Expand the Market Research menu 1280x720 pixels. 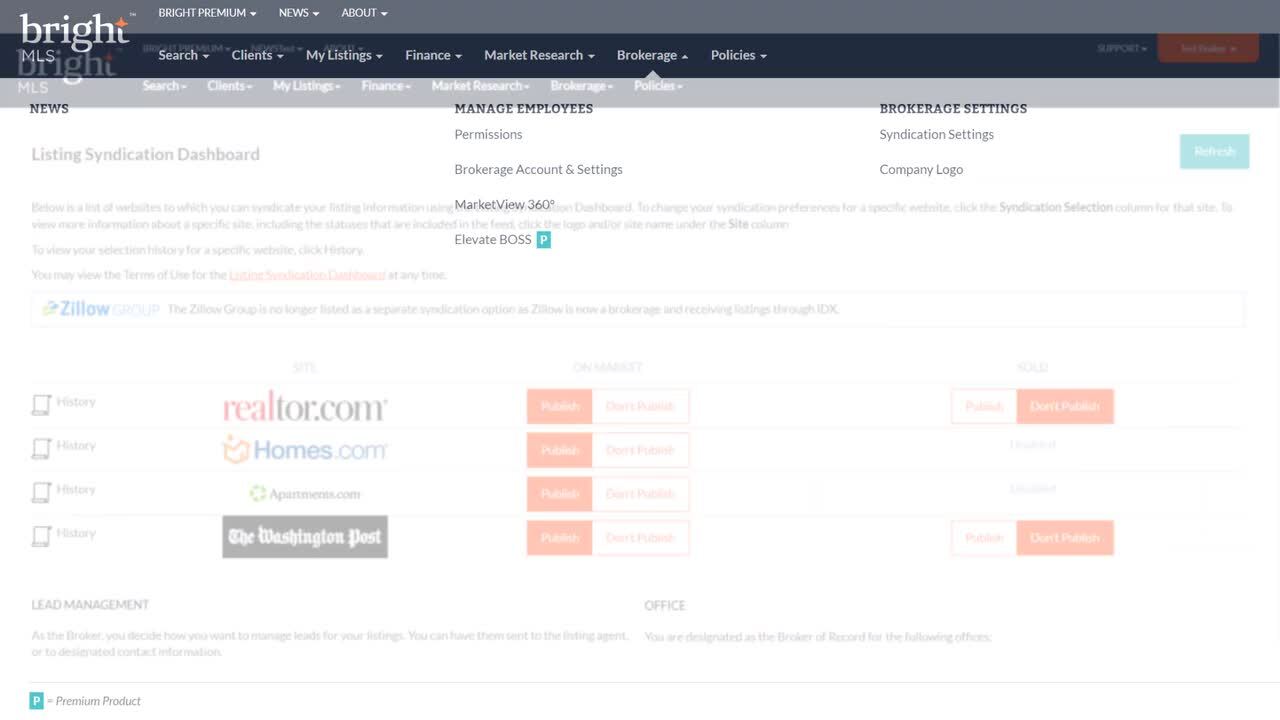pos(539,55)
